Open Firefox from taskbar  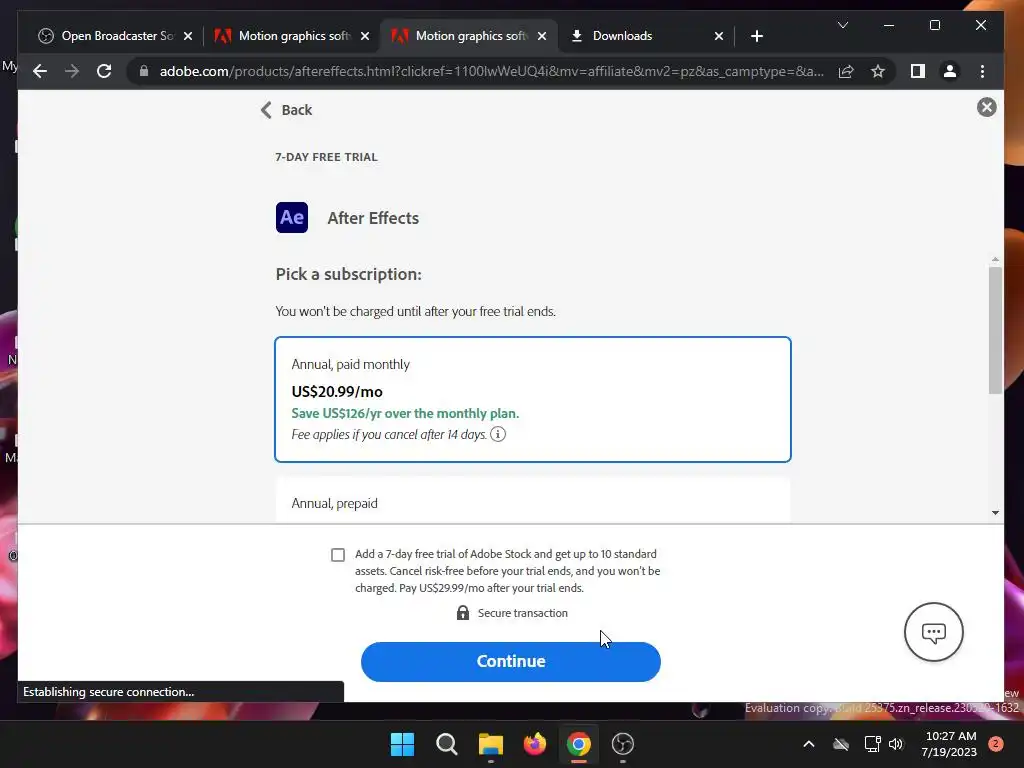pyautogui.click(x=535, y=744)
